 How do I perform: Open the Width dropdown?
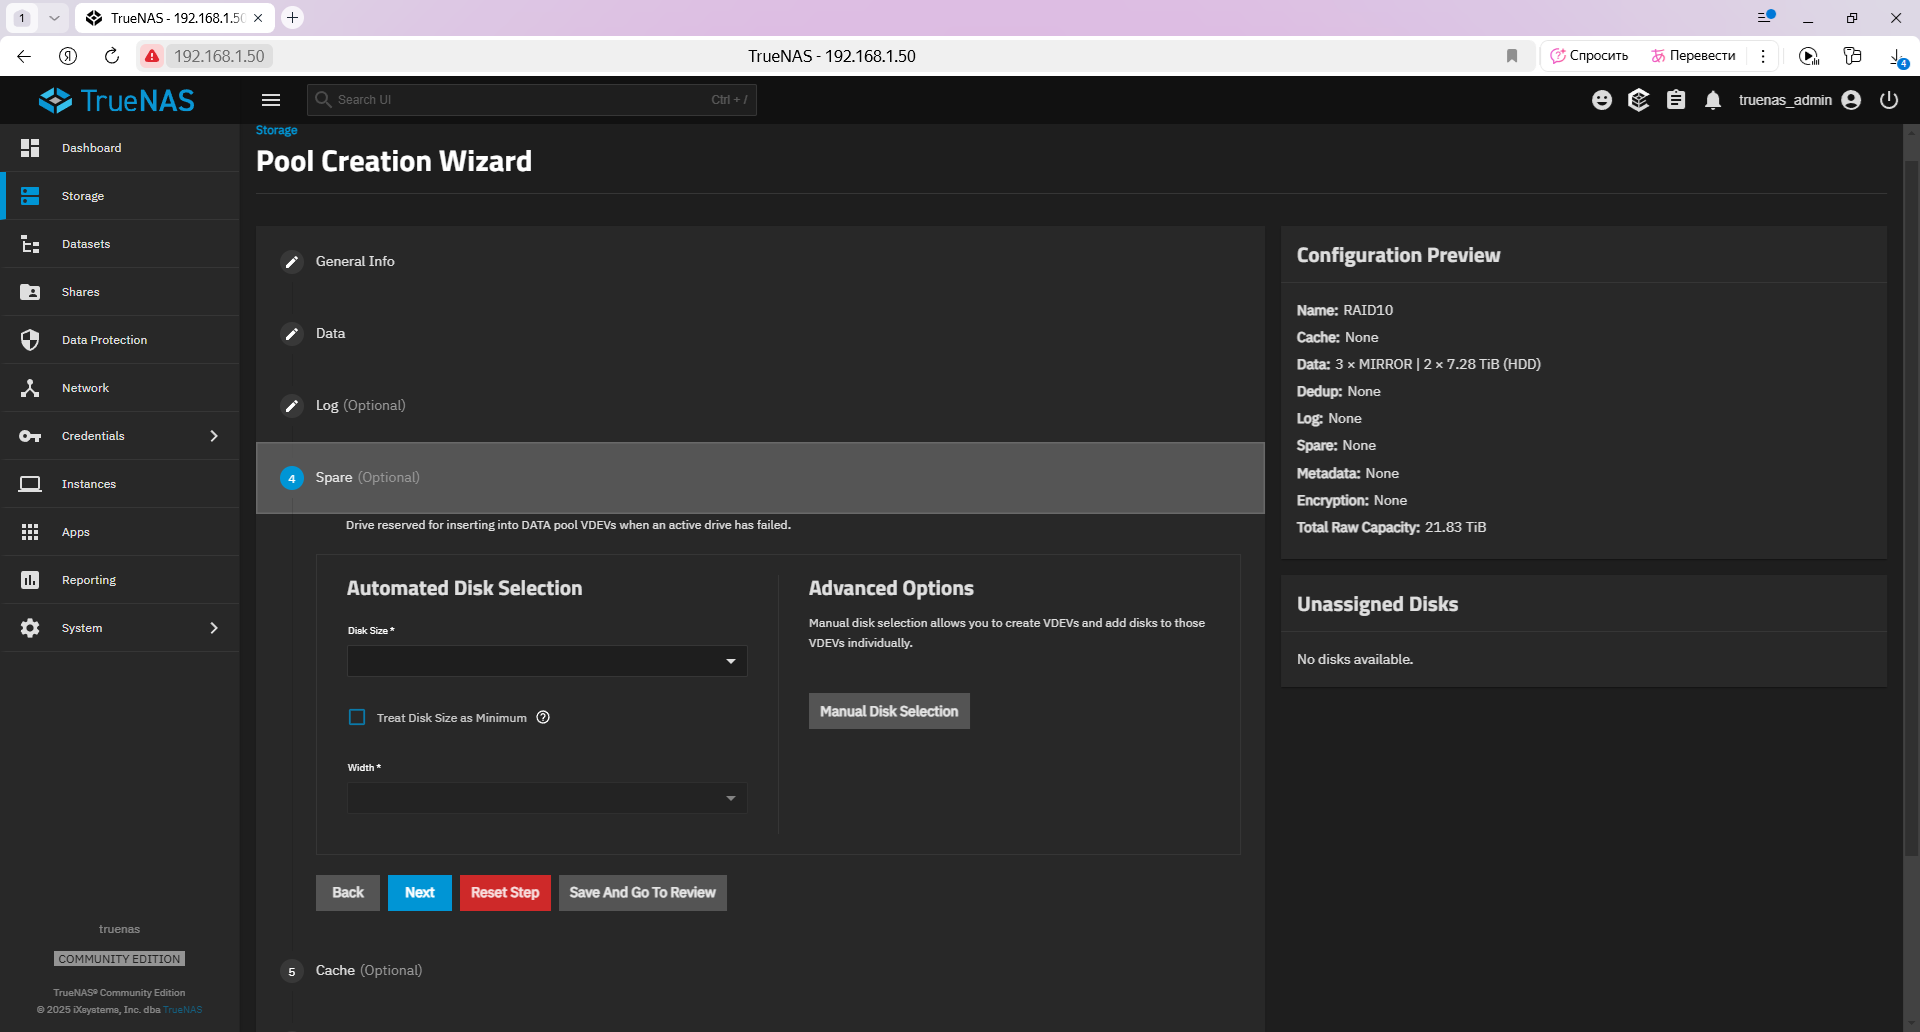point(547,798)
